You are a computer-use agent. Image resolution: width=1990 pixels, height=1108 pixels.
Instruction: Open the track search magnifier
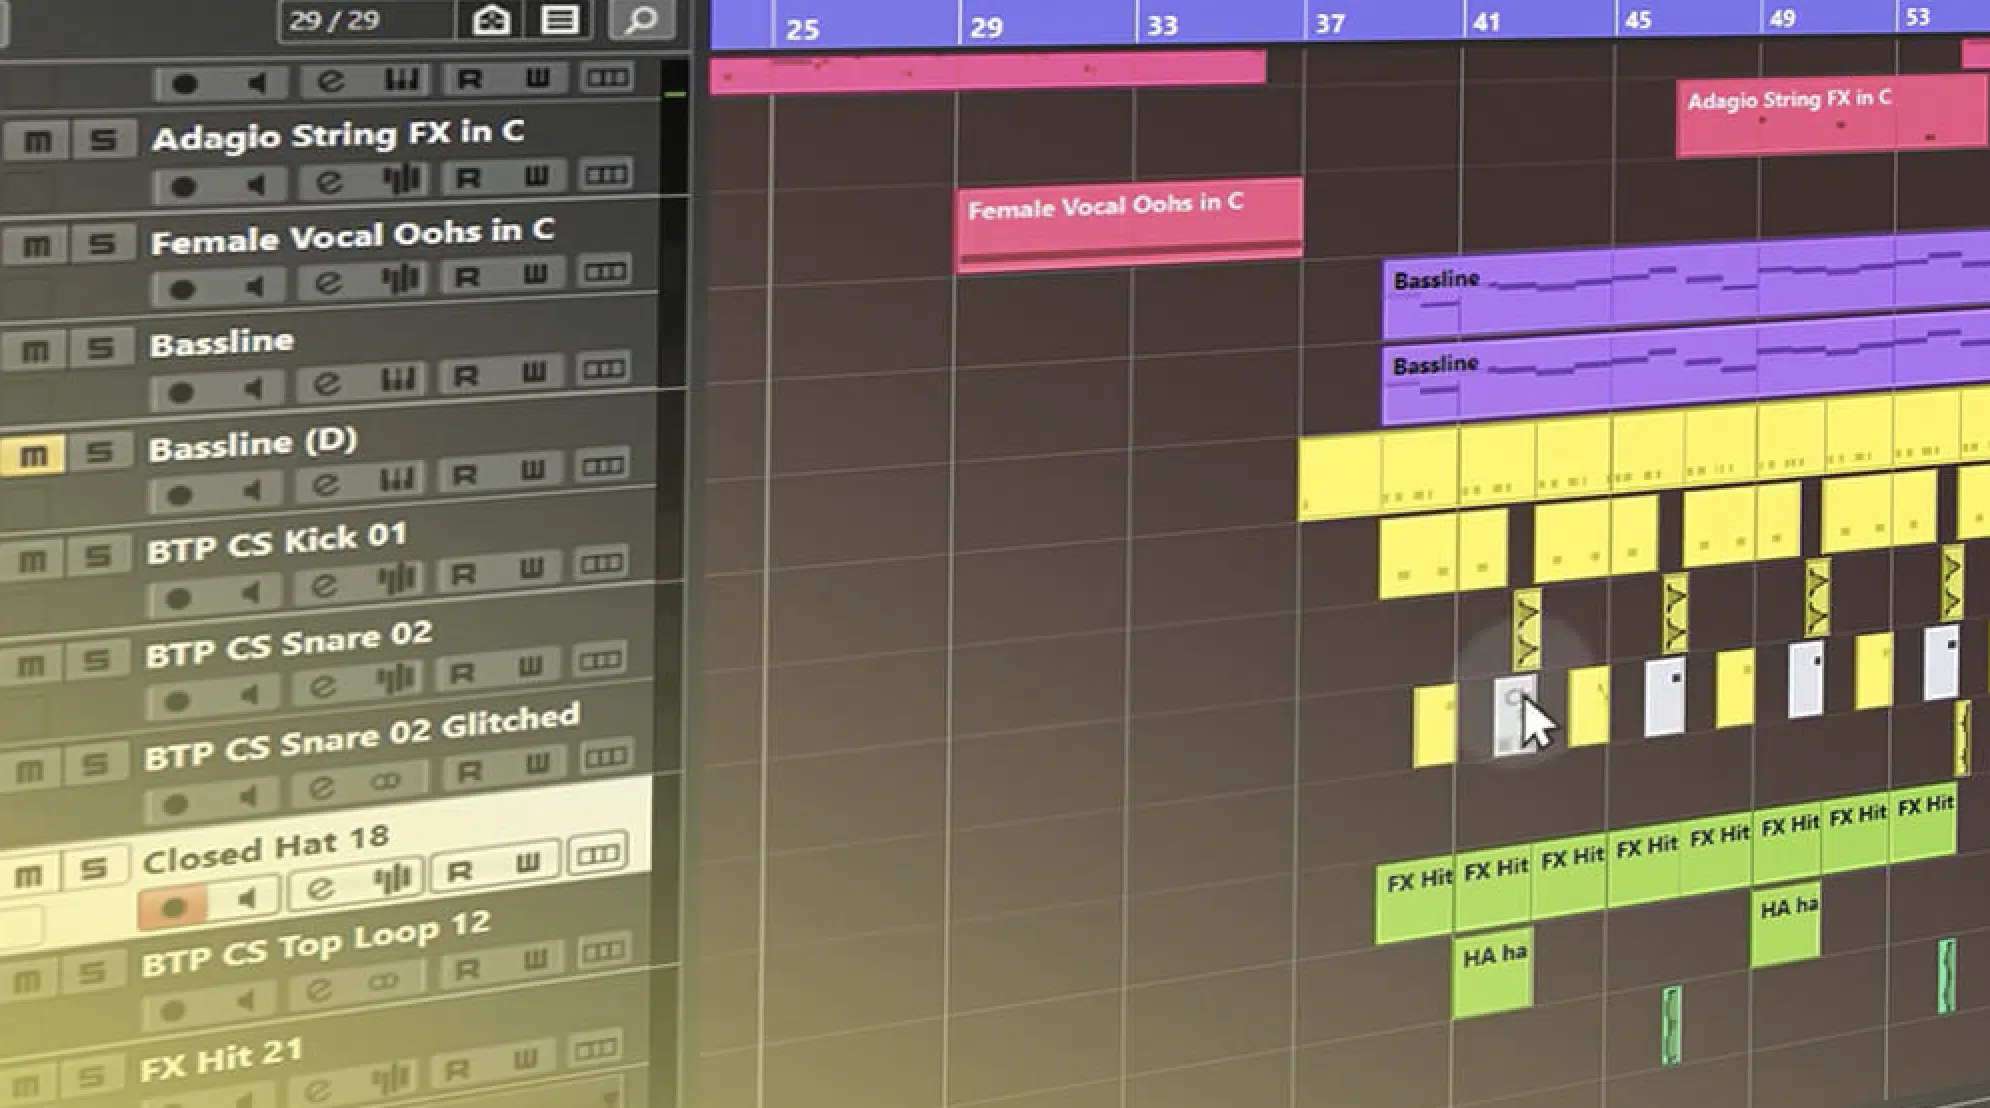(640, 20)
